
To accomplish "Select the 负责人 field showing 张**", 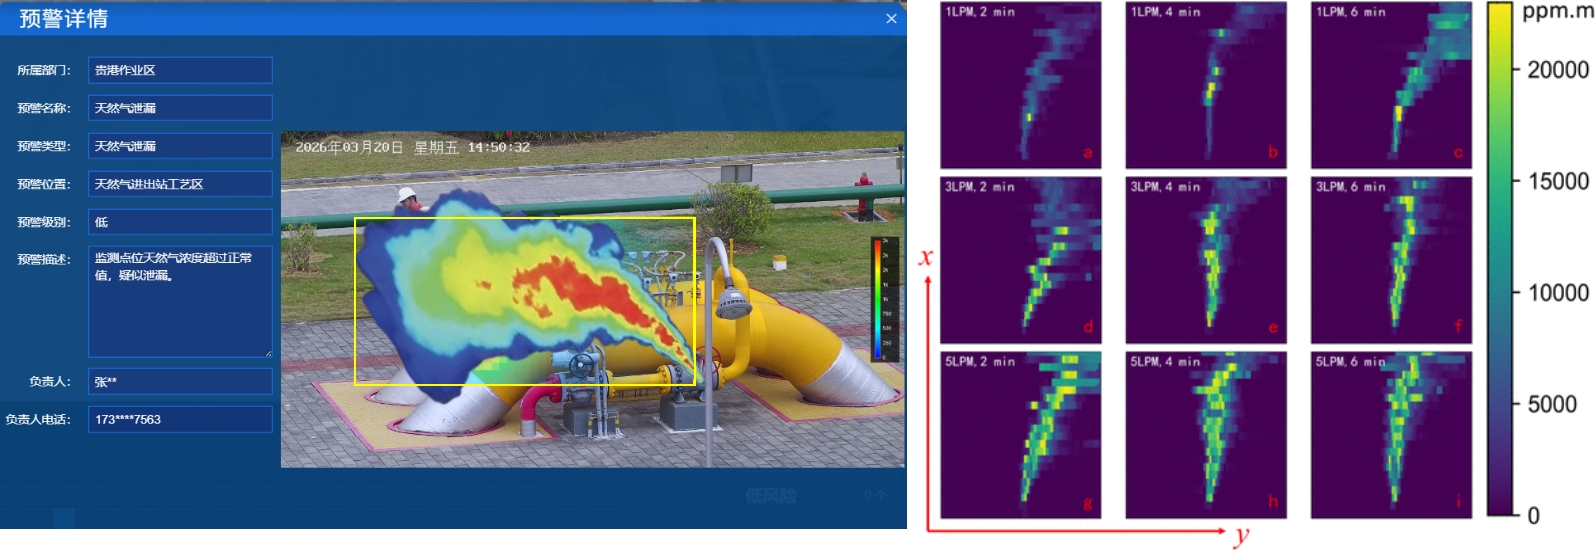I will (x=180, y=381).
